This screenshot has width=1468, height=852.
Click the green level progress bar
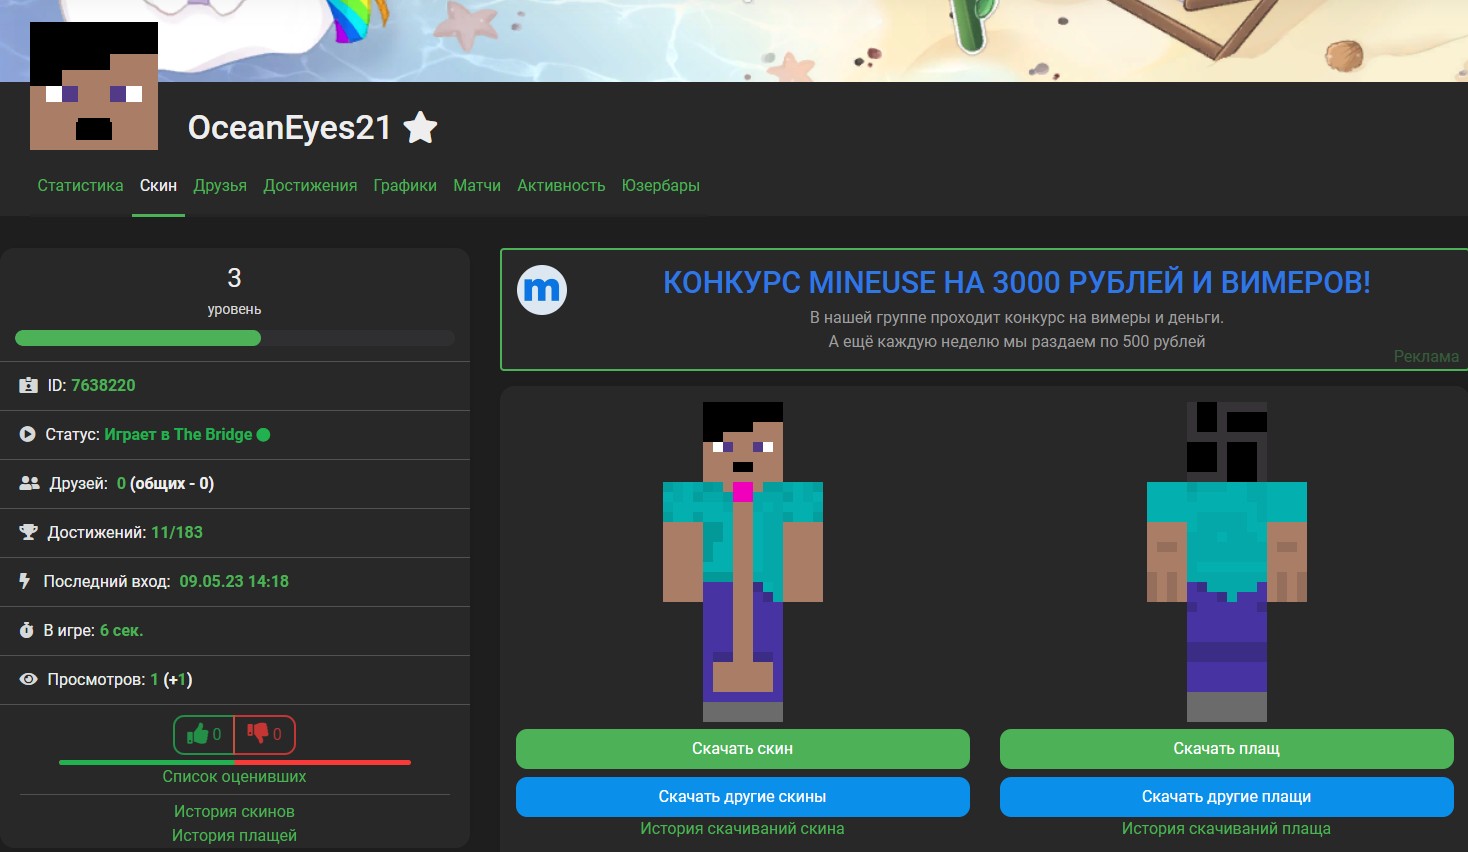138,338
